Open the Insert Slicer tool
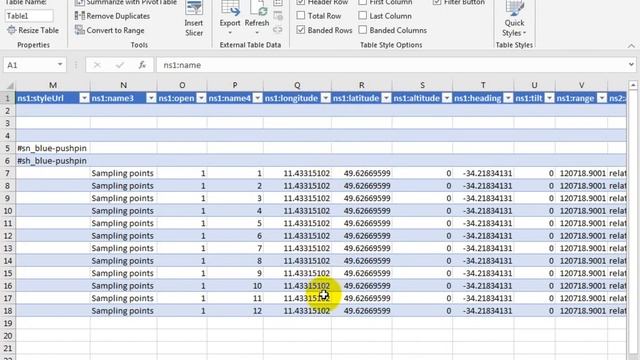Image resolution: width=640 pixels, height=360 pixels. click(194, 19)
